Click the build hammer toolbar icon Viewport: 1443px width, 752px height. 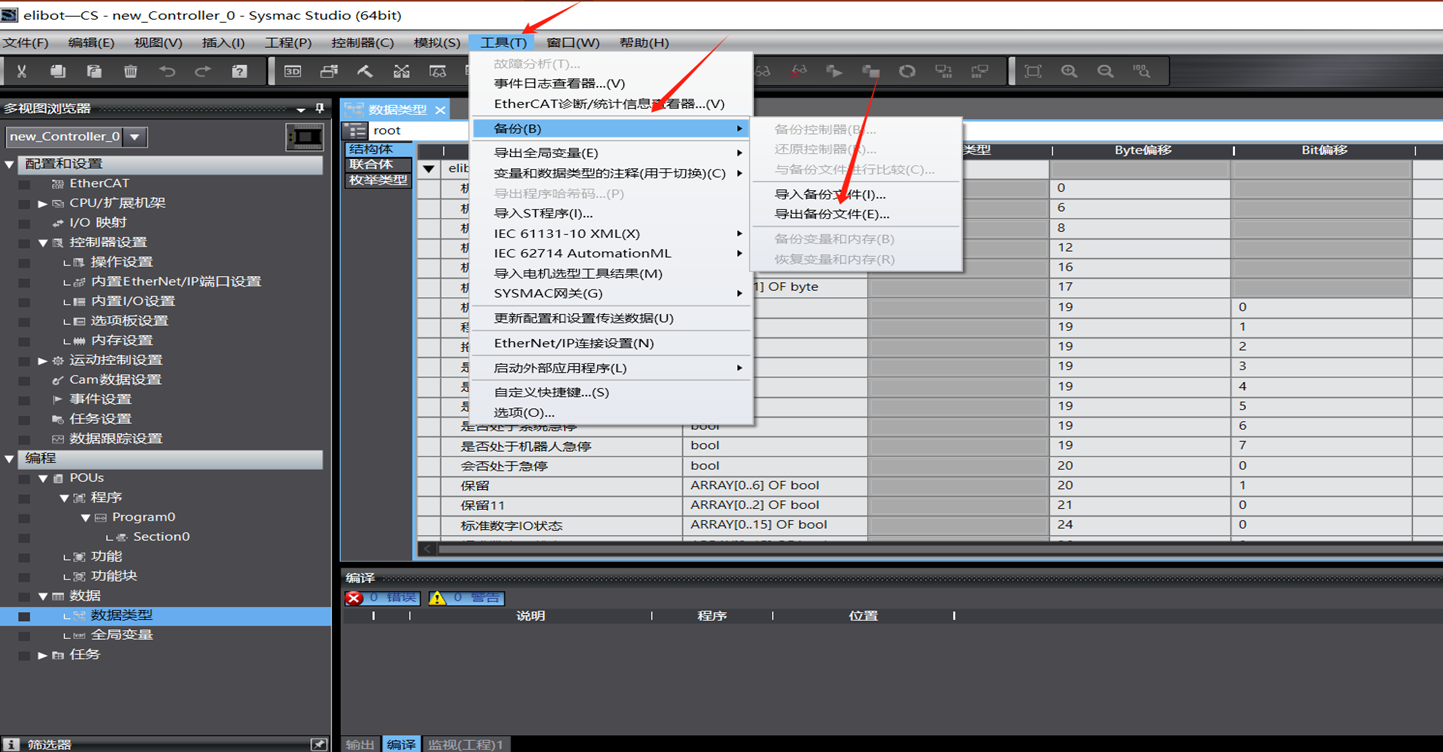point(365,72)
